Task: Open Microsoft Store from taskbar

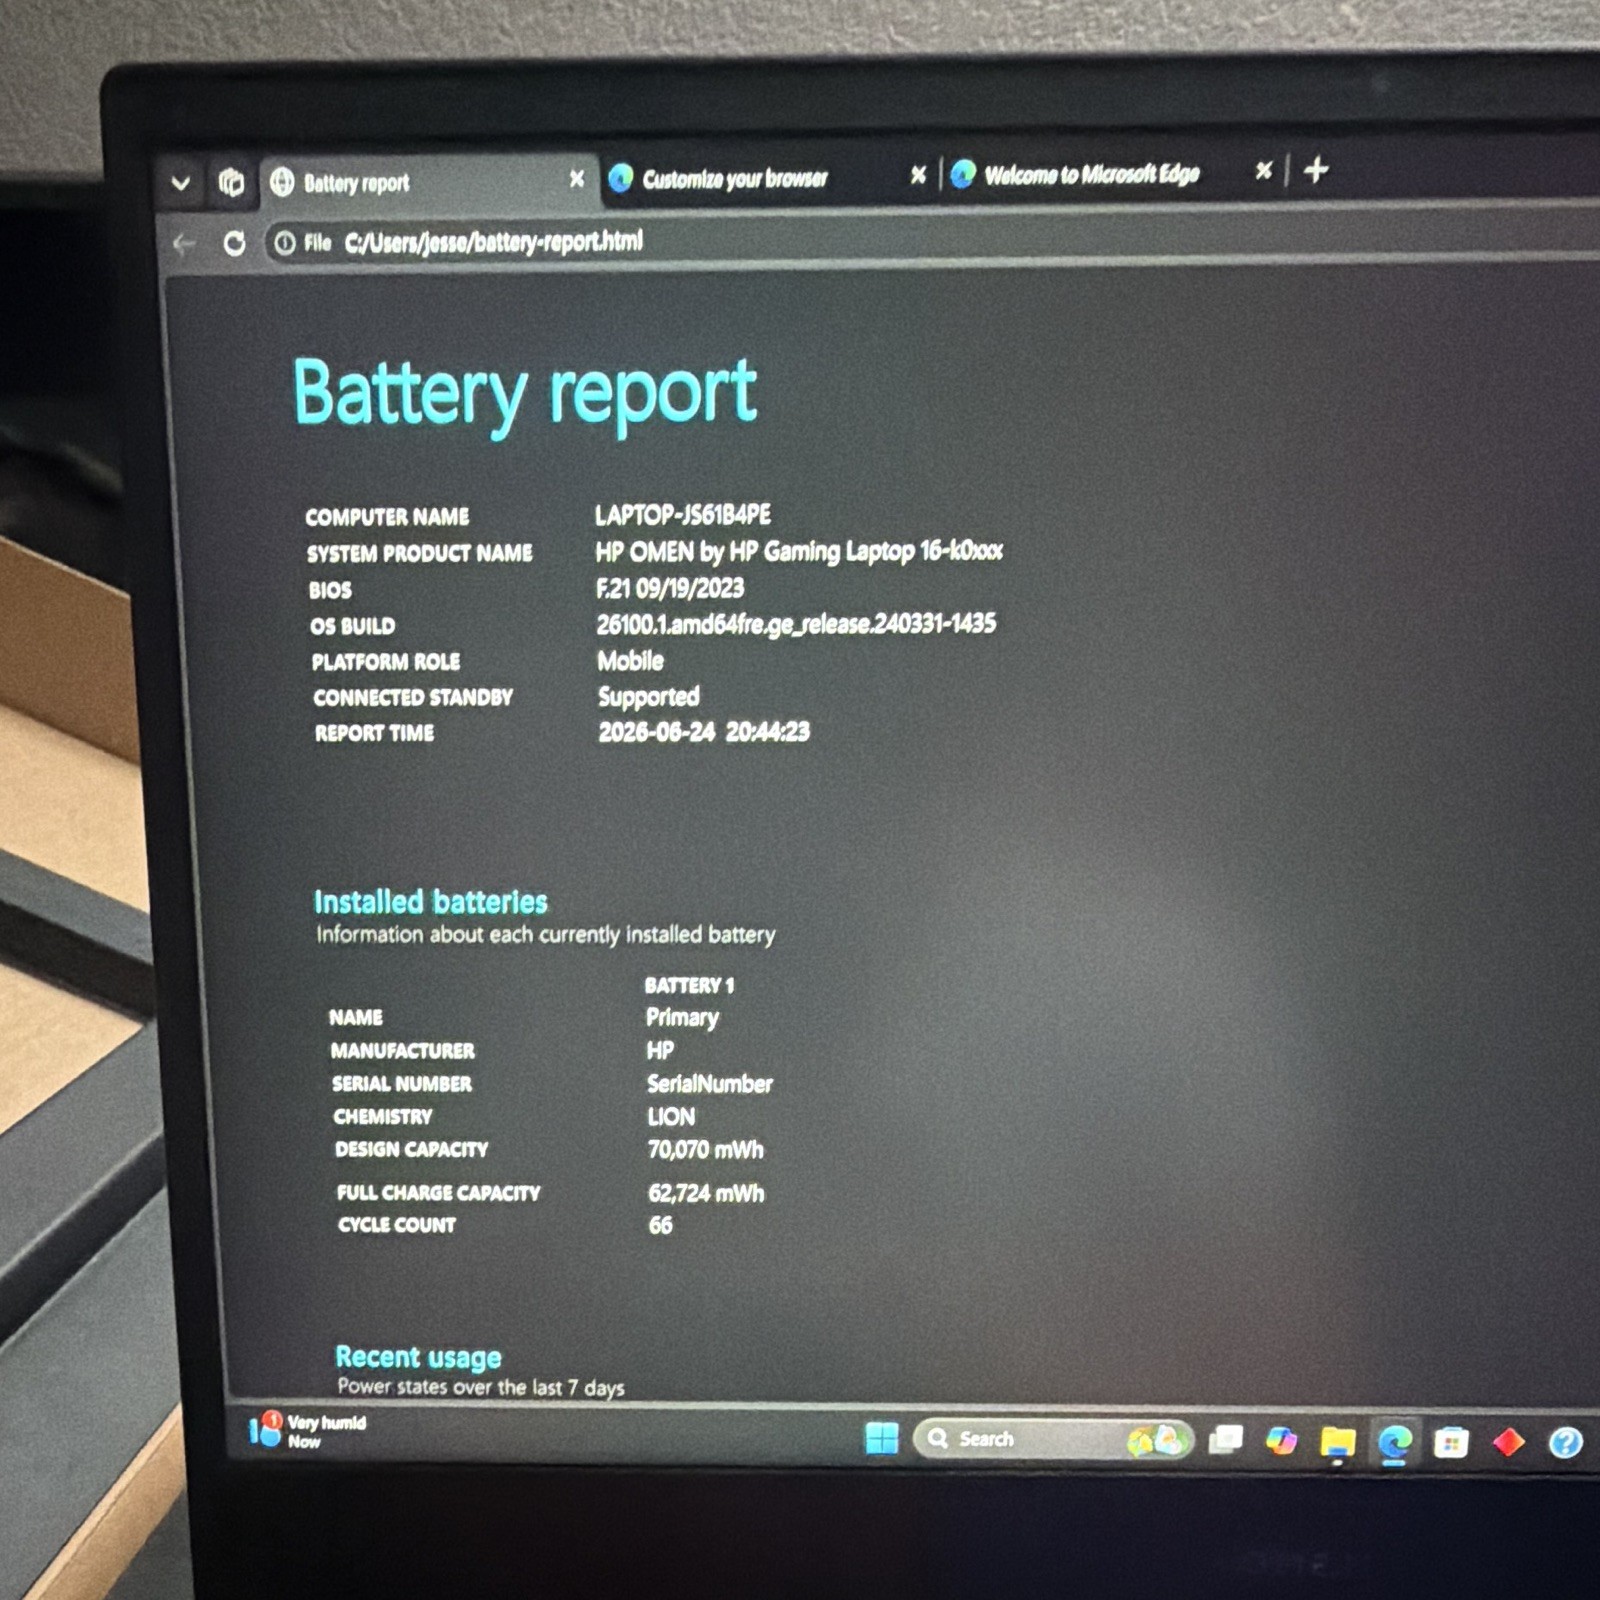Action: (x=1450, y=1443)
